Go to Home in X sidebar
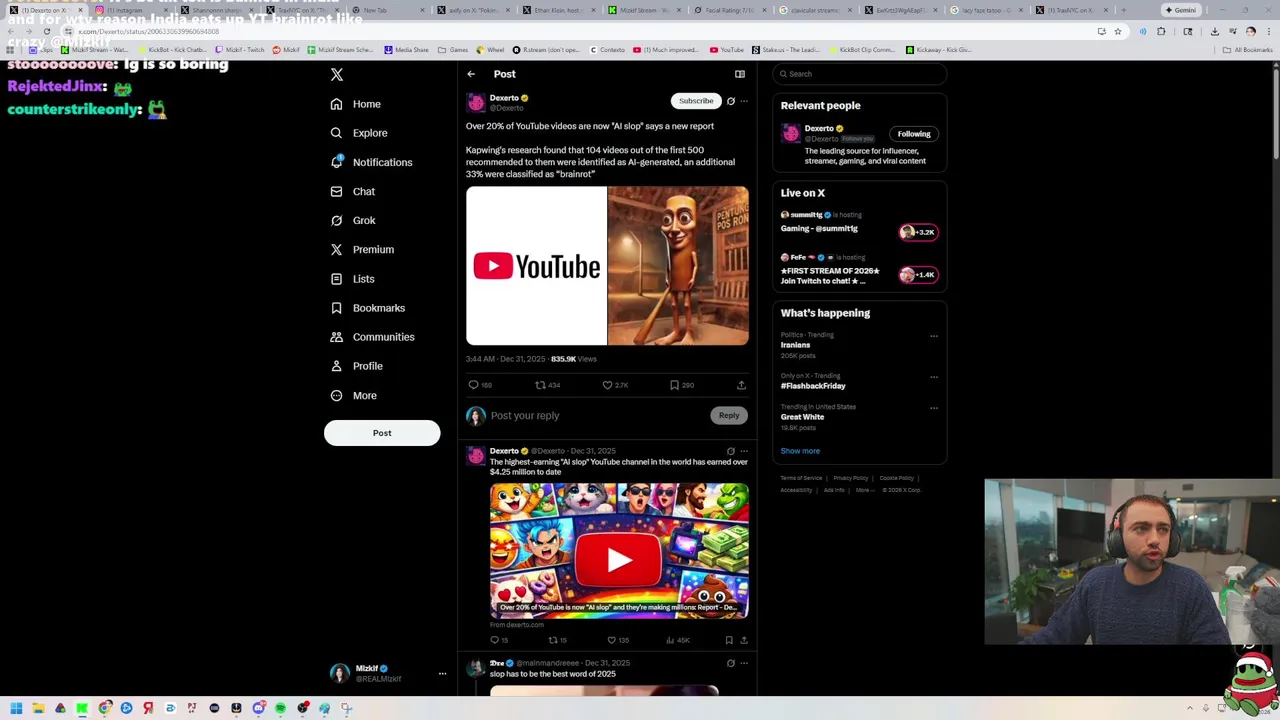 [356, 104]
